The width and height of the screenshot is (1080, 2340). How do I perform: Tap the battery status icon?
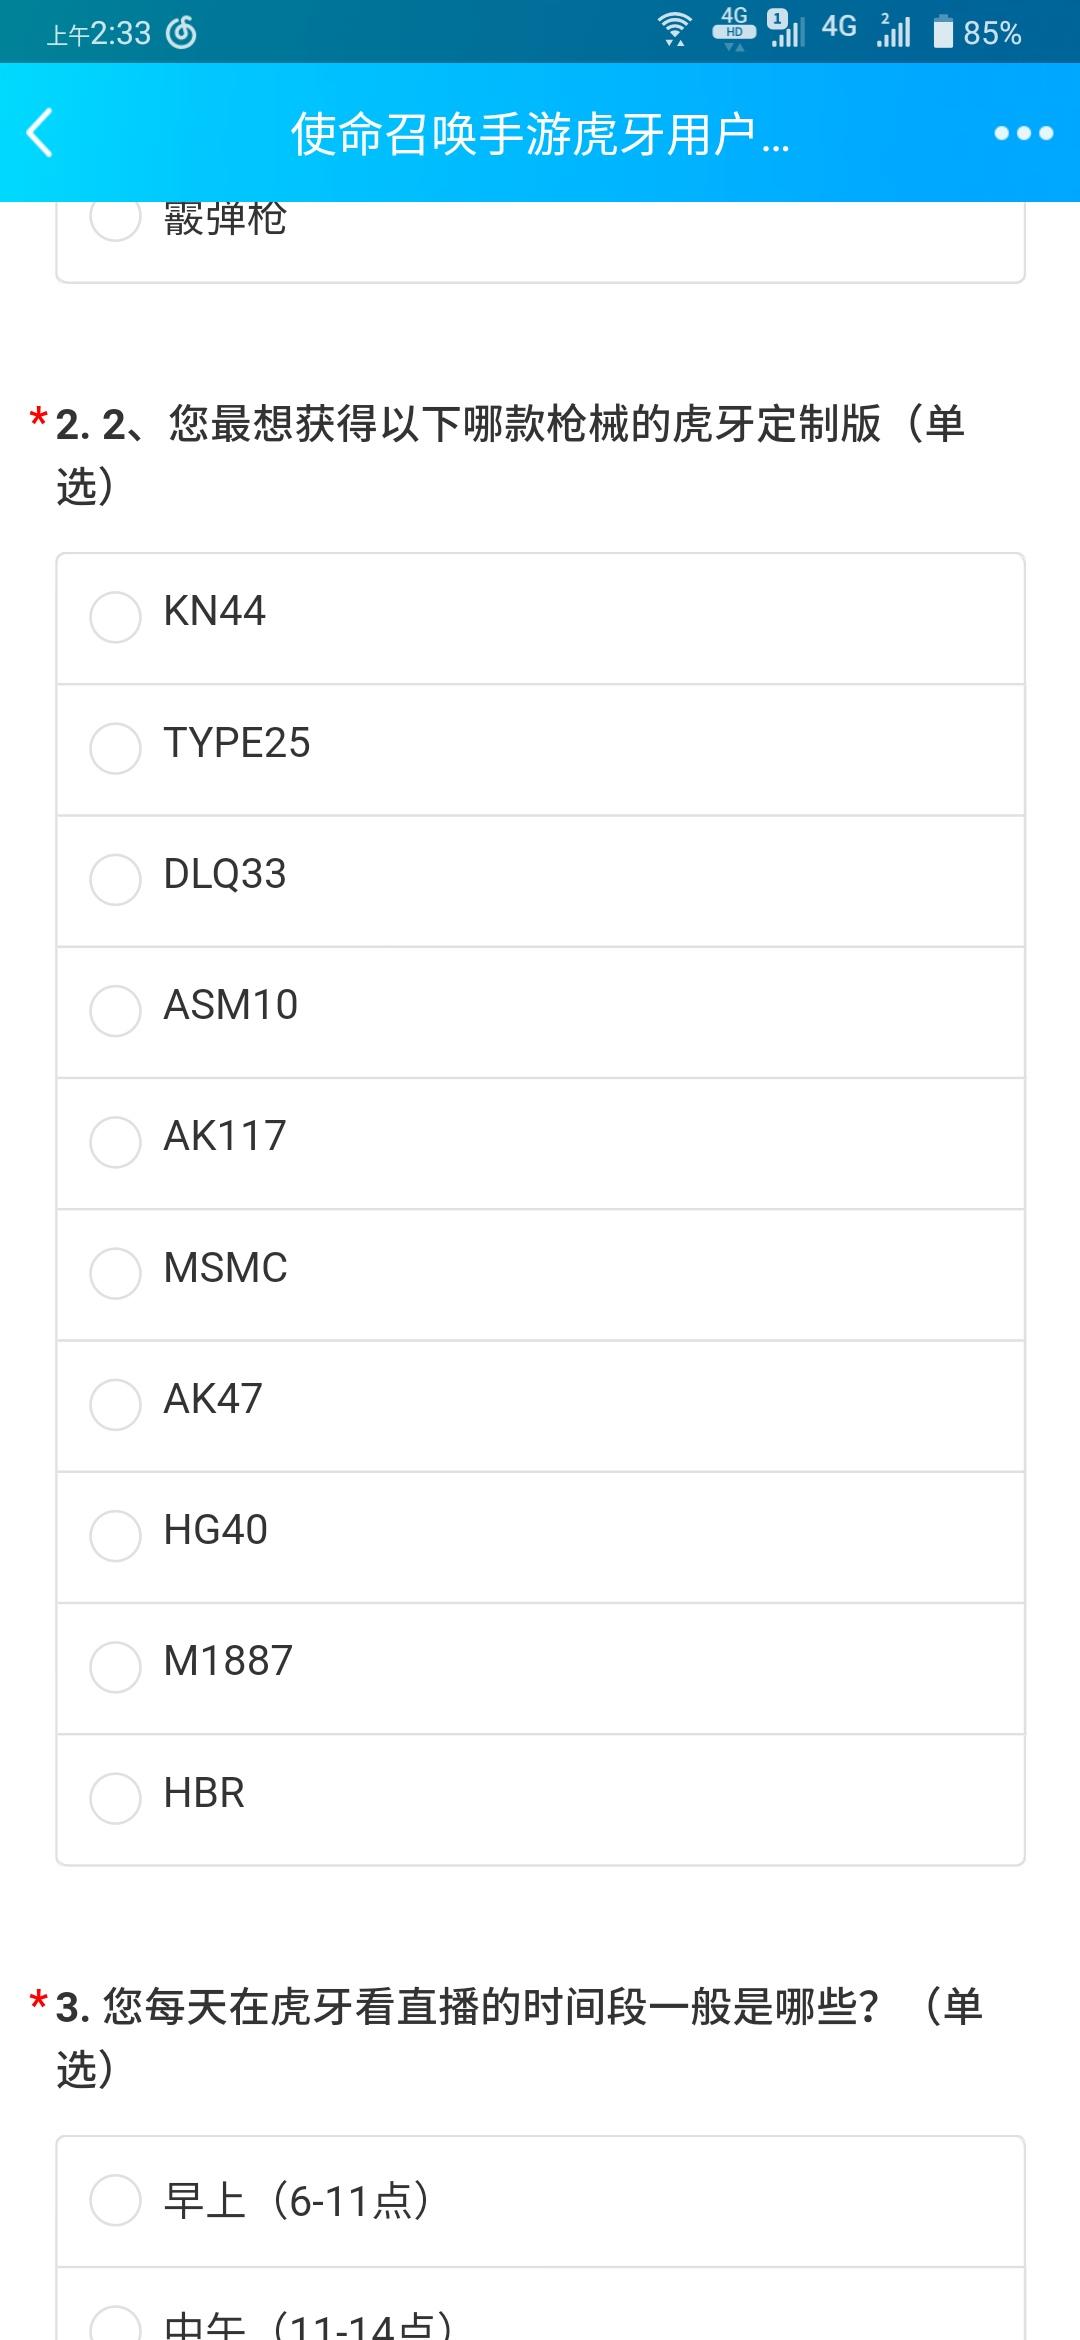pos(943,32)
